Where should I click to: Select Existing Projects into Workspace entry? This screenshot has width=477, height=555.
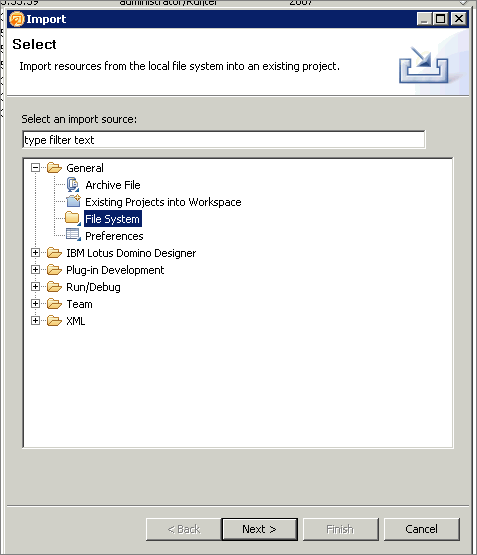point(163,202)
